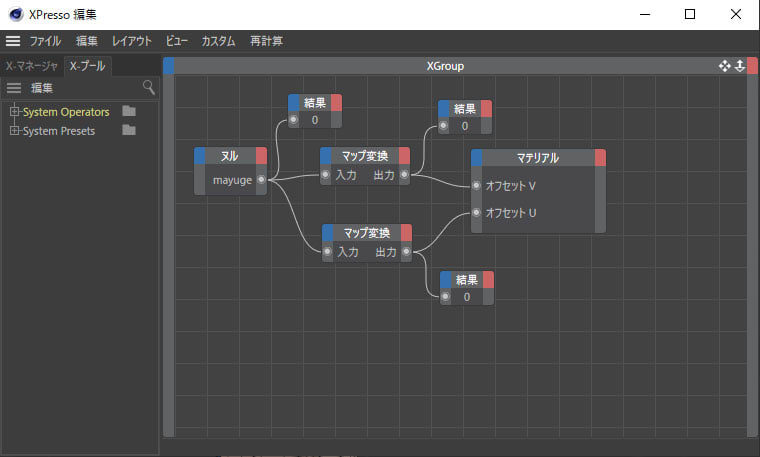The height and width of the screenshot is (457, 760).
Task: Click the mayuge output port on ヌル node
Action: point(261,180)
